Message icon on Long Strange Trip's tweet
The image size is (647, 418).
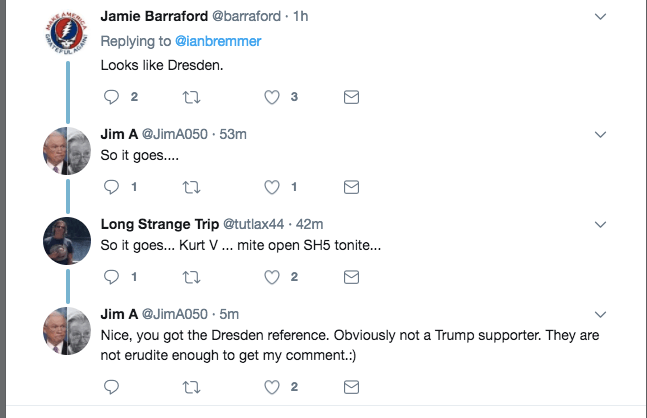tap(351, 277)
